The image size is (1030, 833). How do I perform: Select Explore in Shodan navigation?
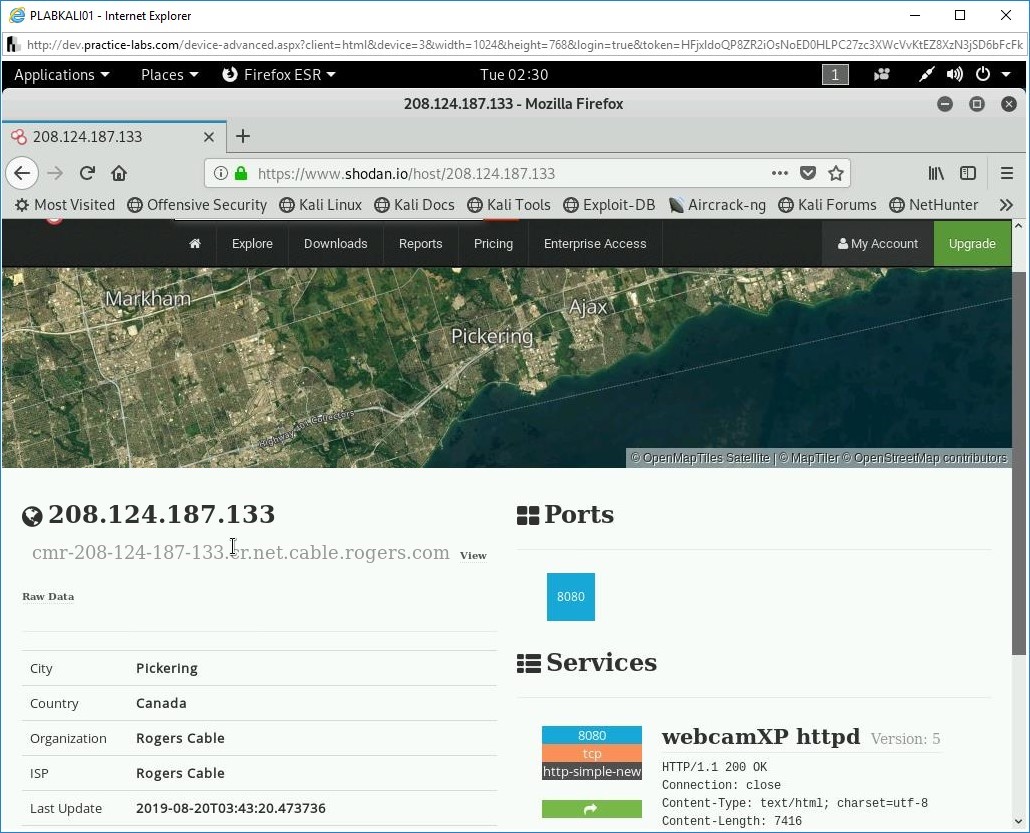coord(252,243)
